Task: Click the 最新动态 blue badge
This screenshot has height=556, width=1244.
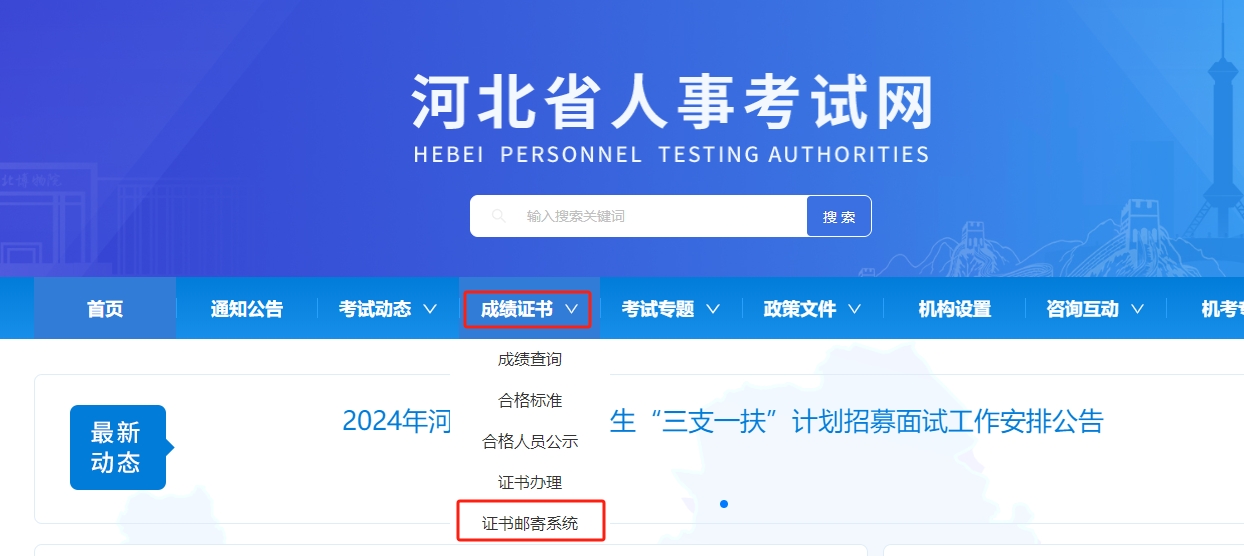Action: coord(117,447)
